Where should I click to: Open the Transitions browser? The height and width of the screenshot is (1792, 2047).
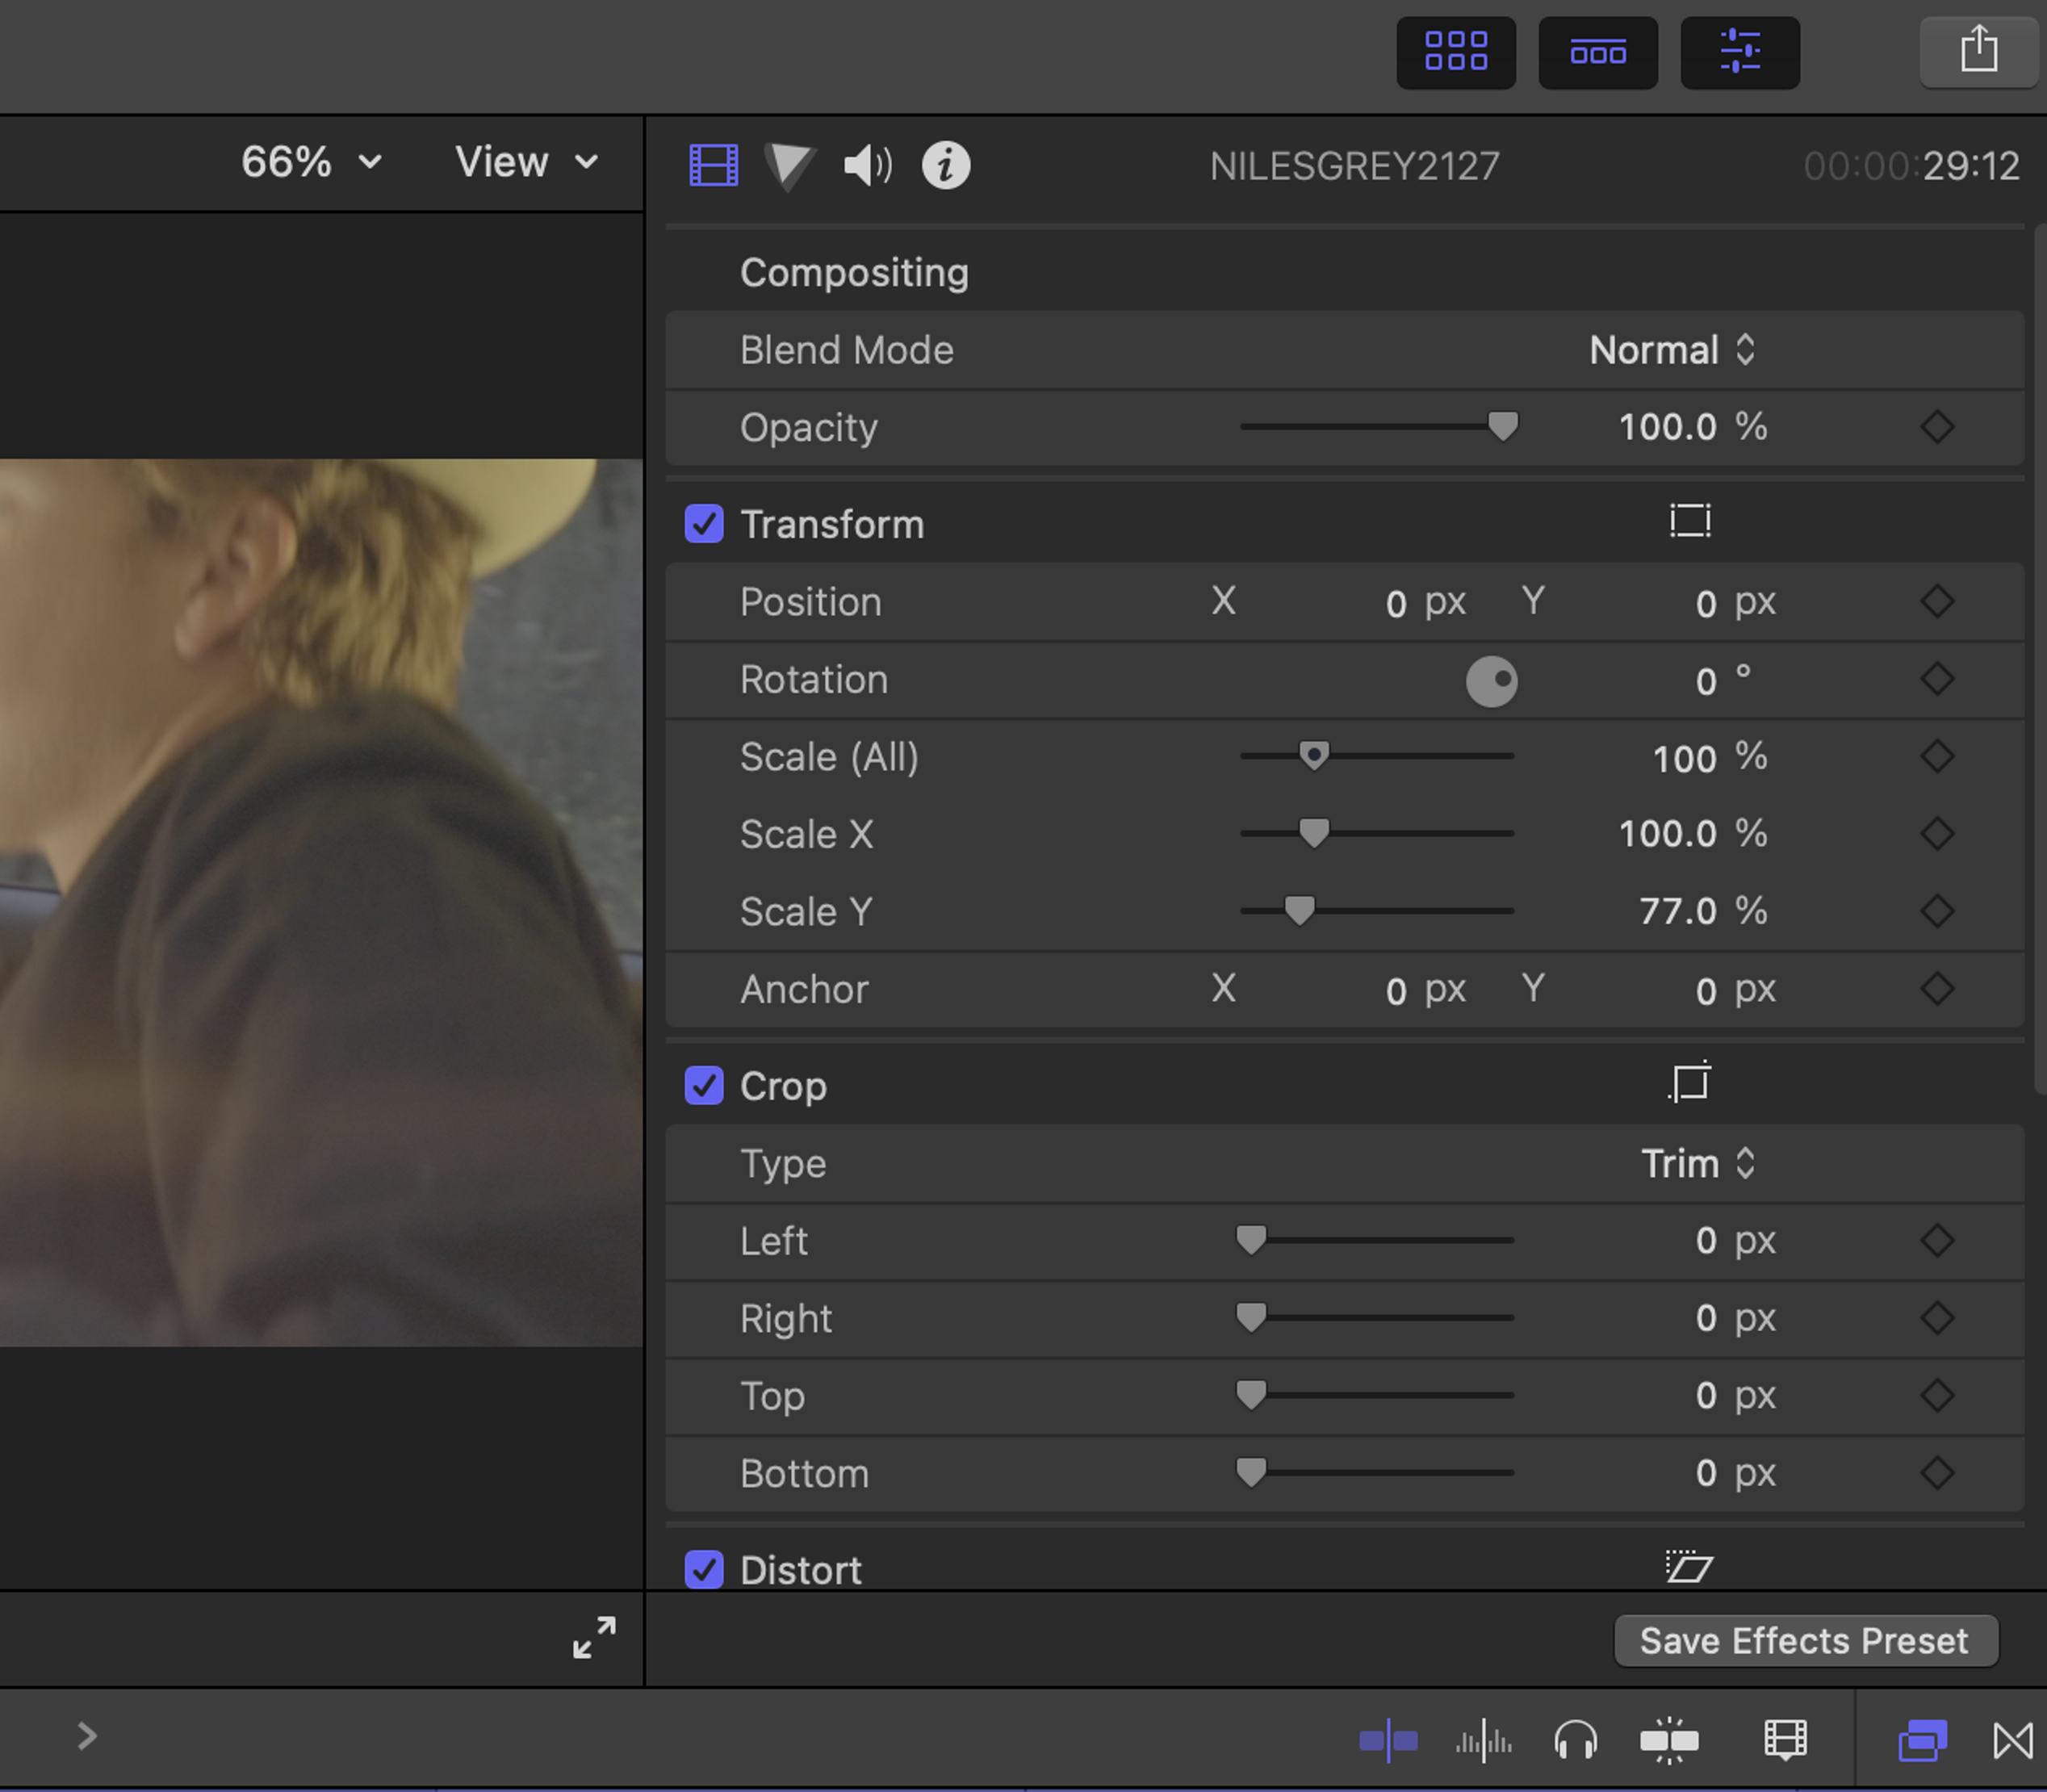[2013, 1741]
